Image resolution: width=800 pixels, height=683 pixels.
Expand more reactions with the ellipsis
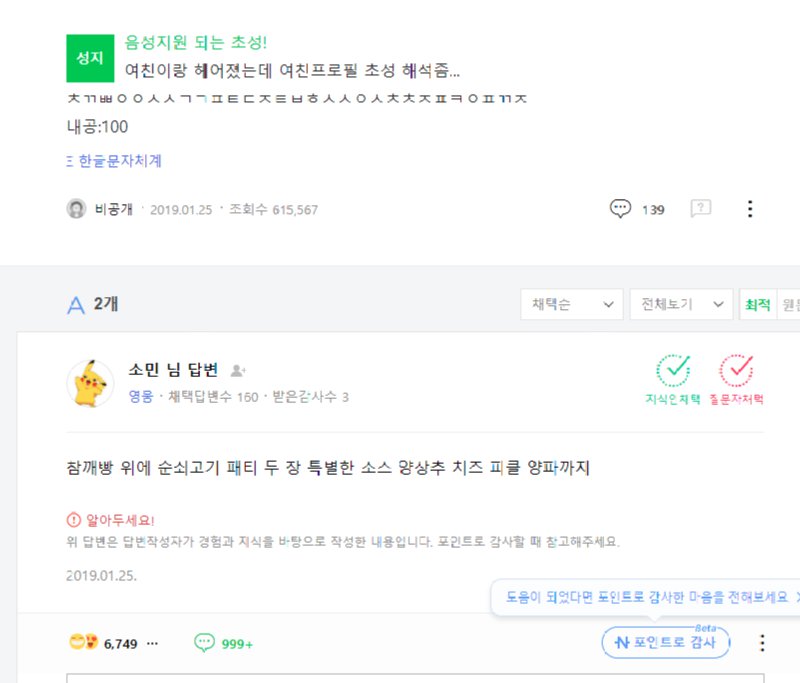pos(152,643)
